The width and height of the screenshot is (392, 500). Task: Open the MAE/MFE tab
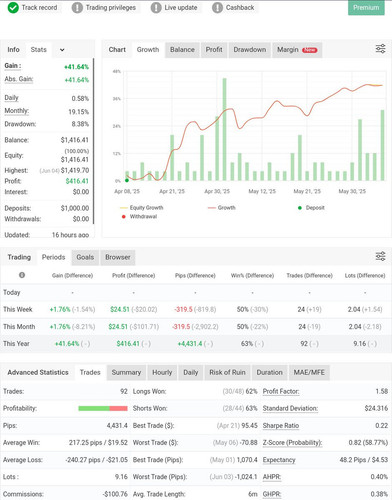(309, 372)
